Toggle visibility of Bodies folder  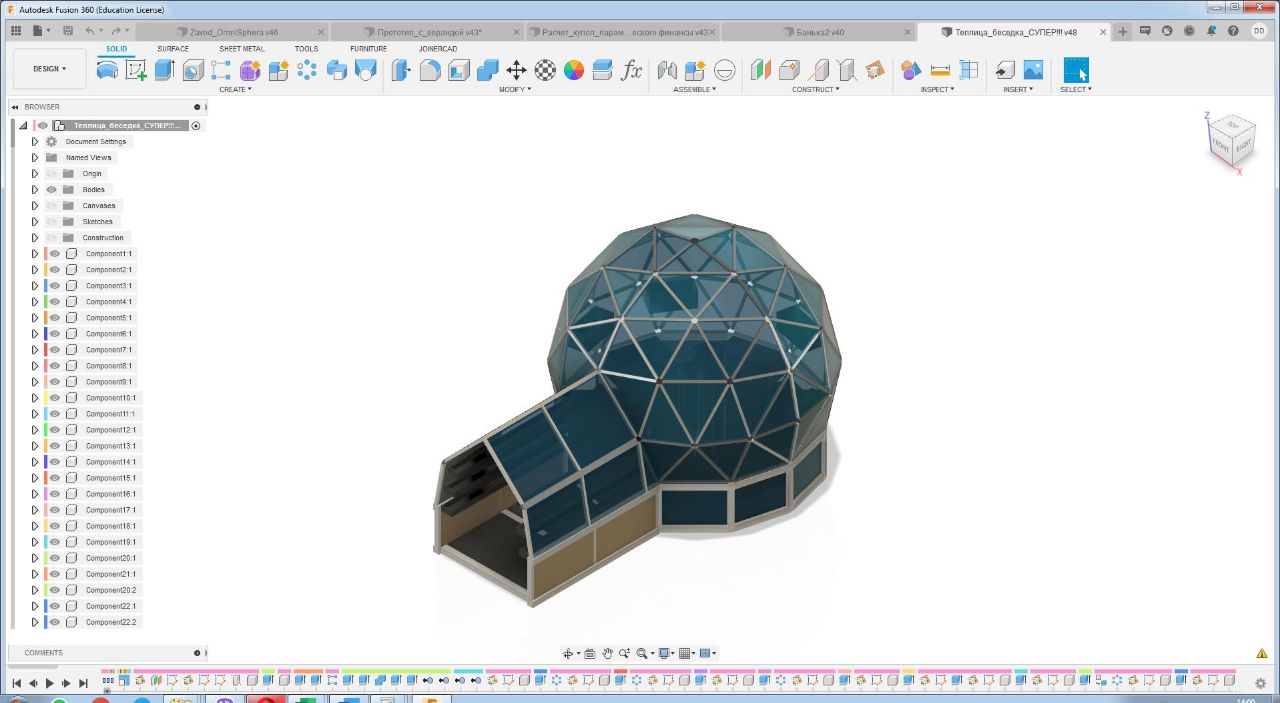click(51, 189)
